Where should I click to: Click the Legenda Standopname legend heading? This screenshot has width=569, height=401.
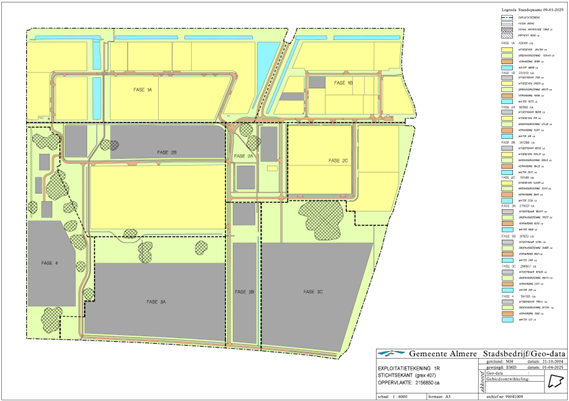click(533, 10)
